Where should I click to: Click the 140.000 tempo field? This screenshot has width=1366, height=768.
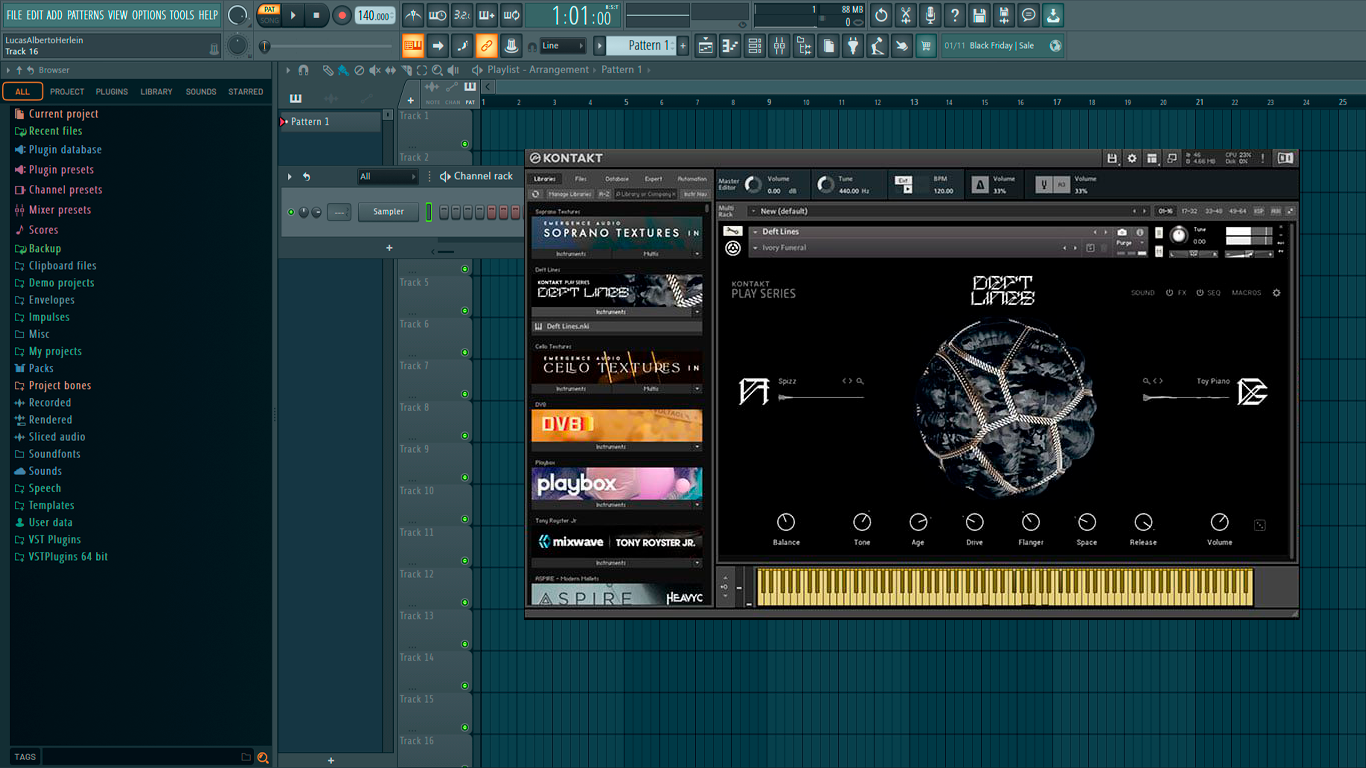click(x=374, y=16)
